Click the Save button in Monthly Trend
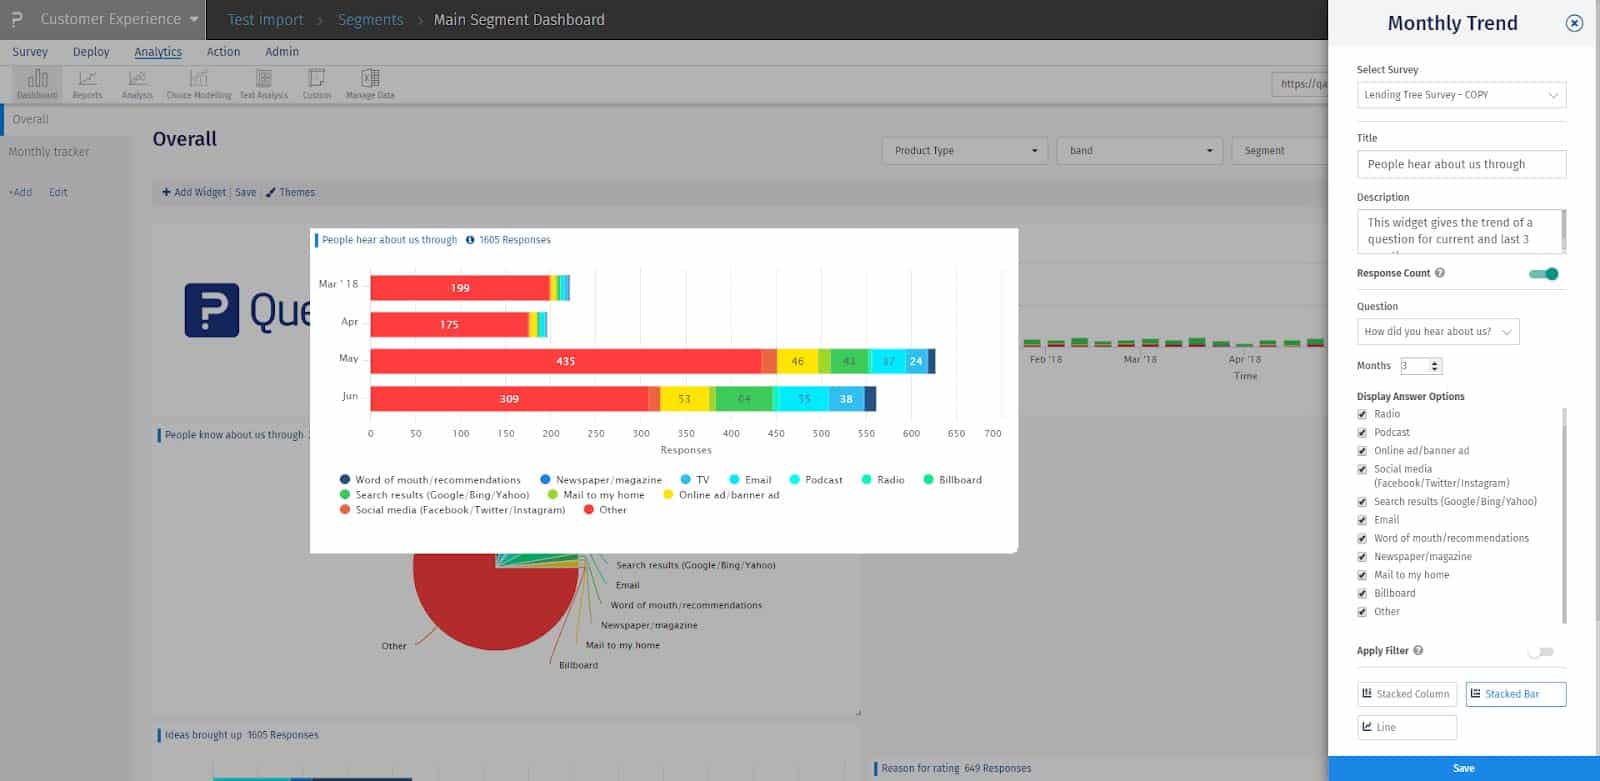Viewport: 1600px width, 781px height. [x=1464, y=768]
